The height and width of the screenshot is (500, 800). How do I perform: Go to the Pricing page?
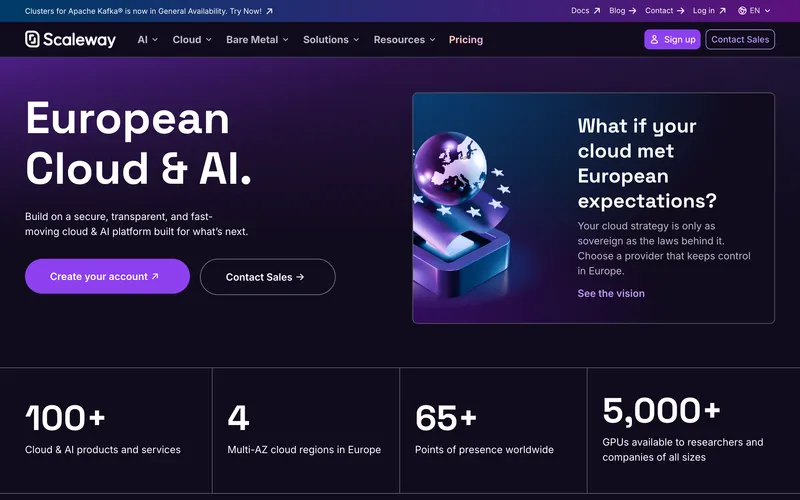(466, 39)
